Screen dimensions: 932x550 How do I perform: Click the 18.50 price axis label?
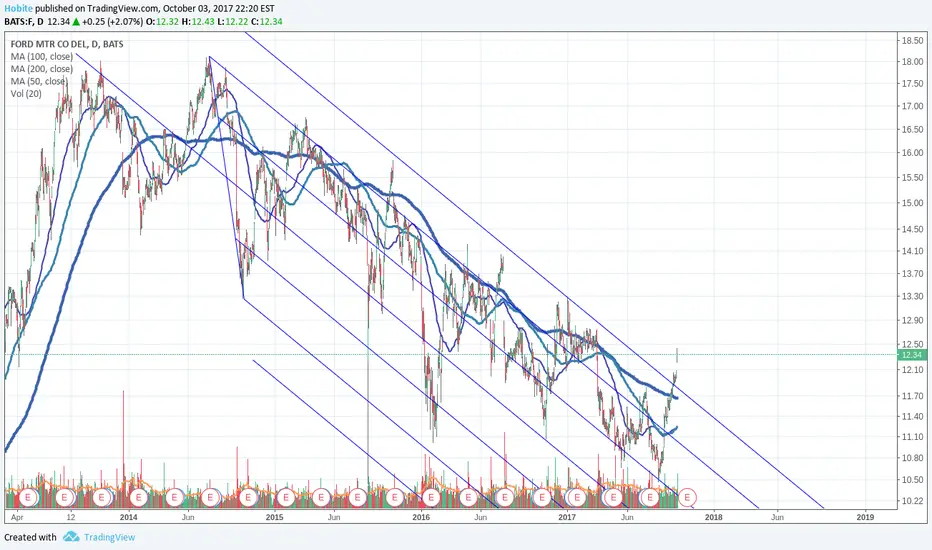pos(912,41)
